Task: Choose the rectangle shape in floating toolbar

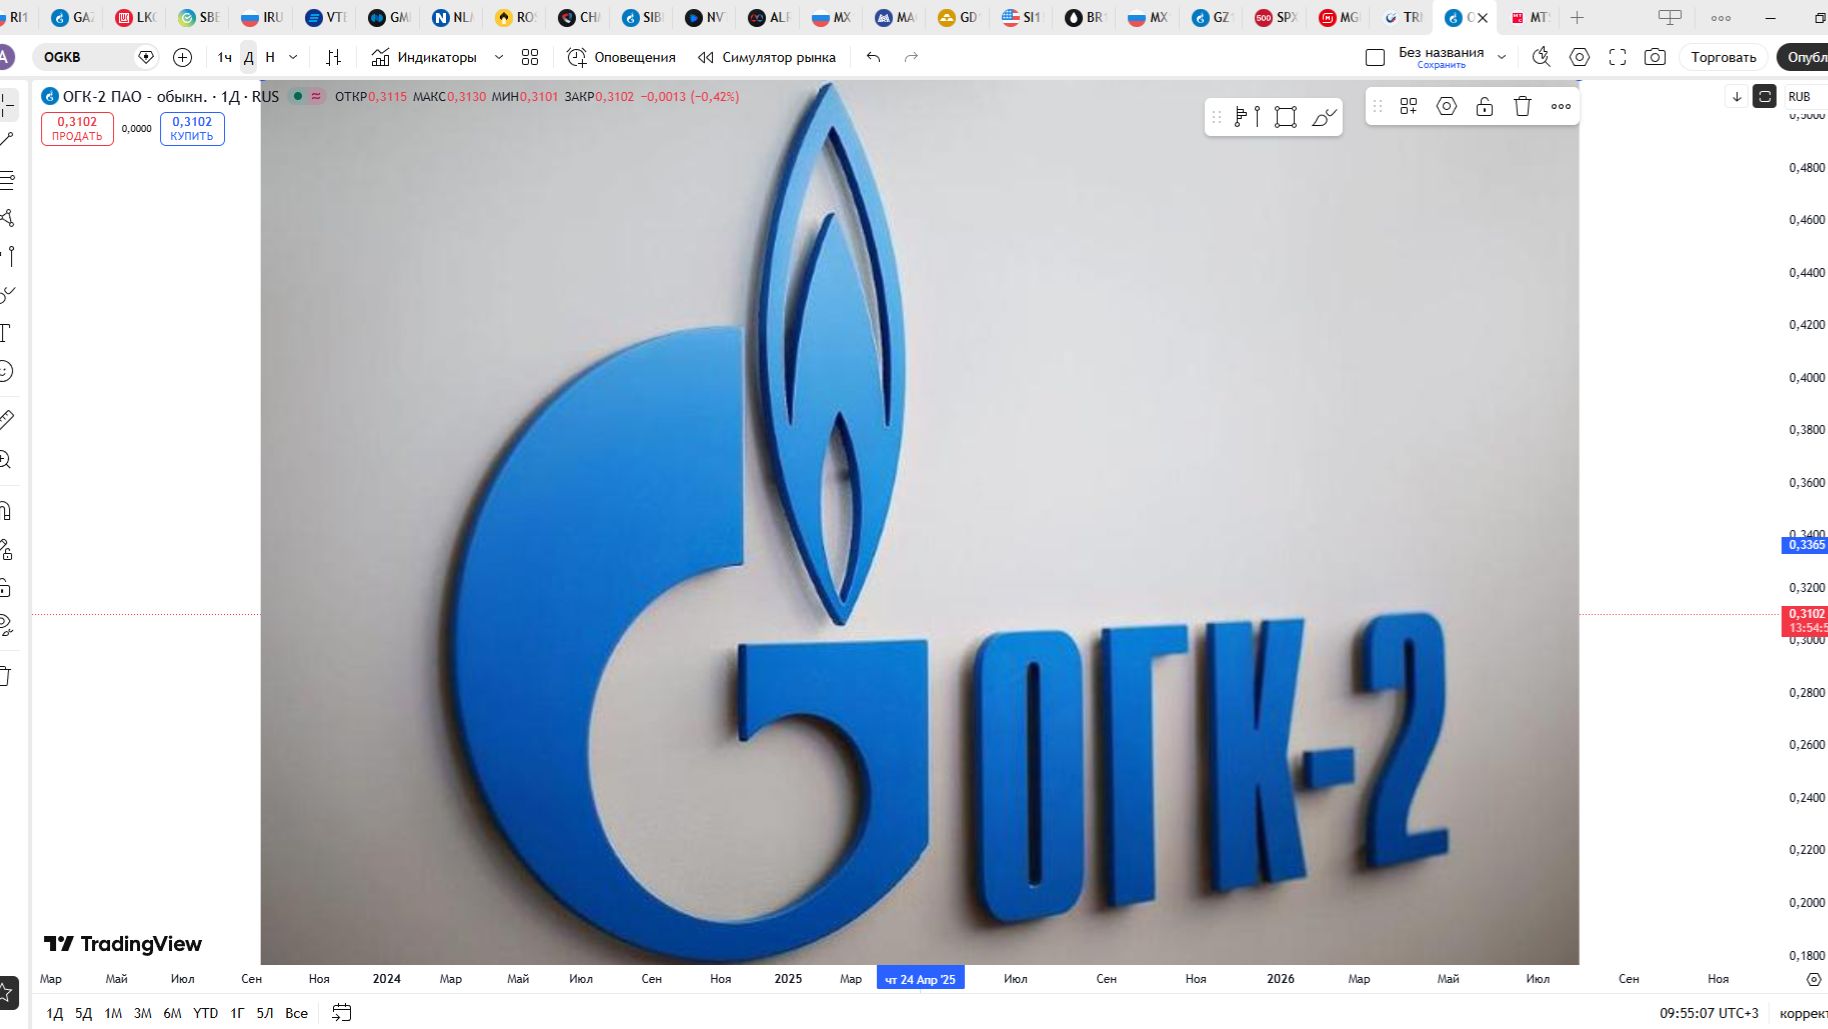Action: 1286,117
